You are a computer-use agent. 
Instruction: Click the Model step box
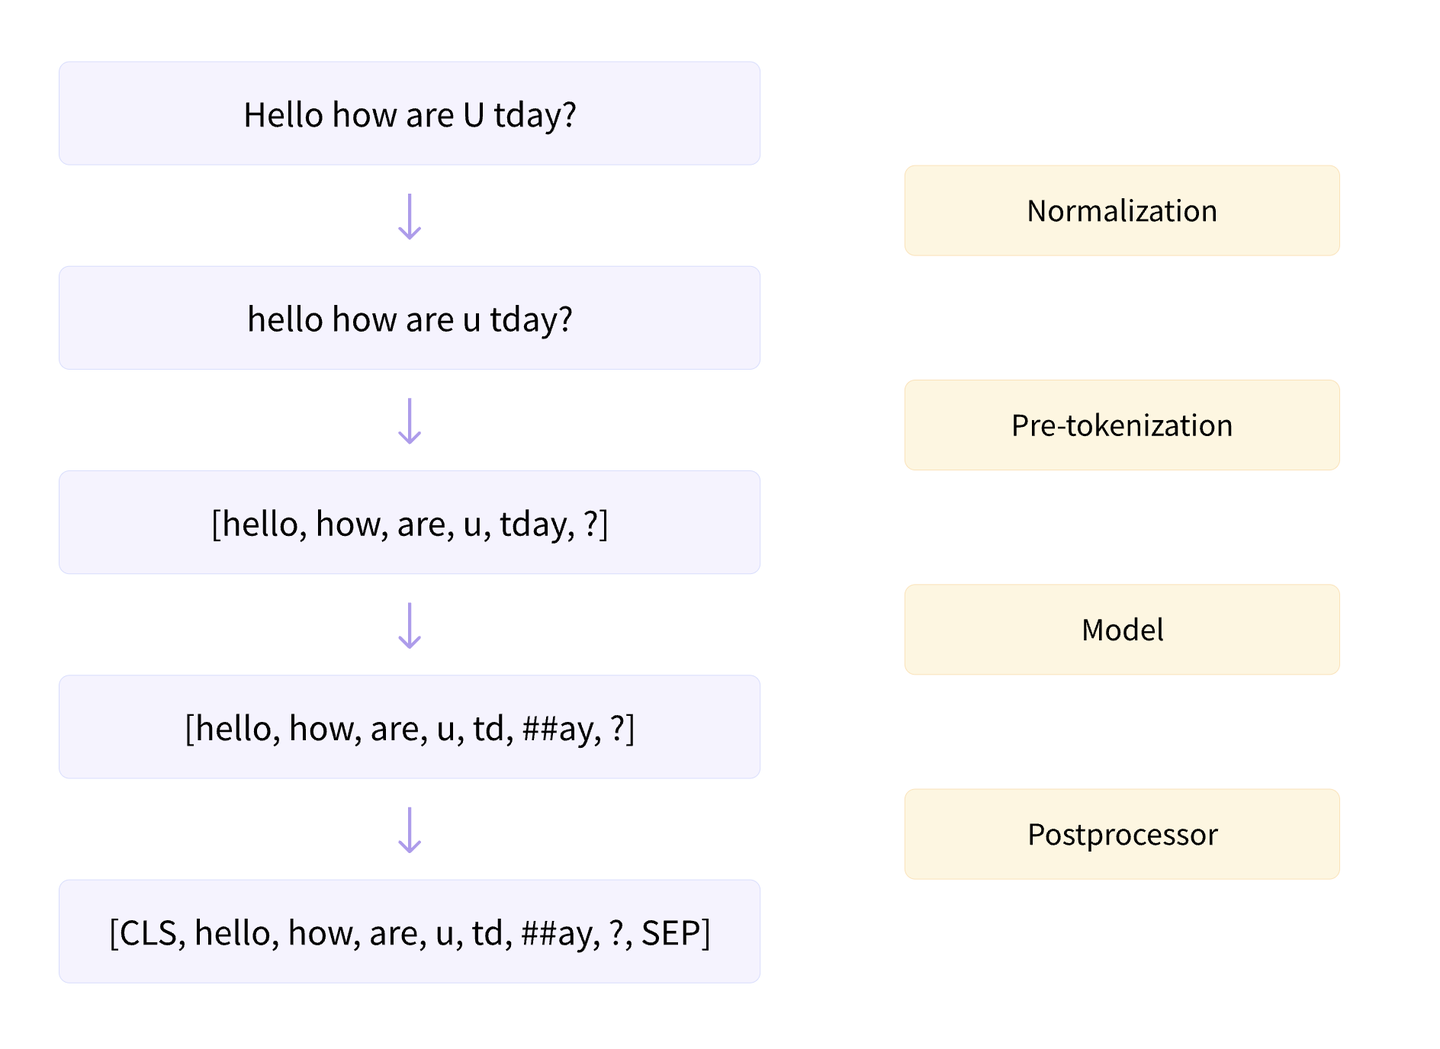click(x=1121, y=630)
